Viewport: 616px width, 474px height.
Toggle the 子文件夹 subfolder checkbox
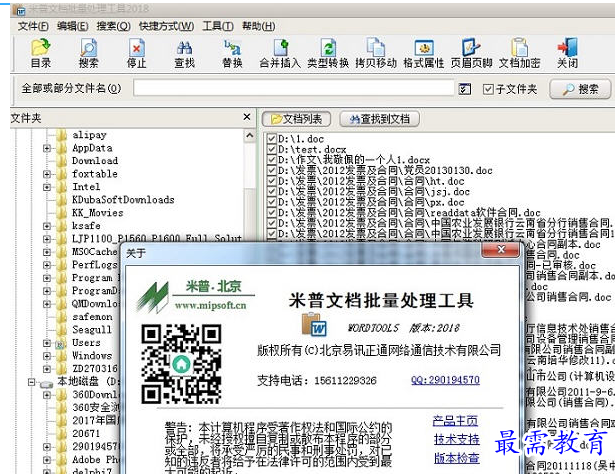[x=488, y=89]
